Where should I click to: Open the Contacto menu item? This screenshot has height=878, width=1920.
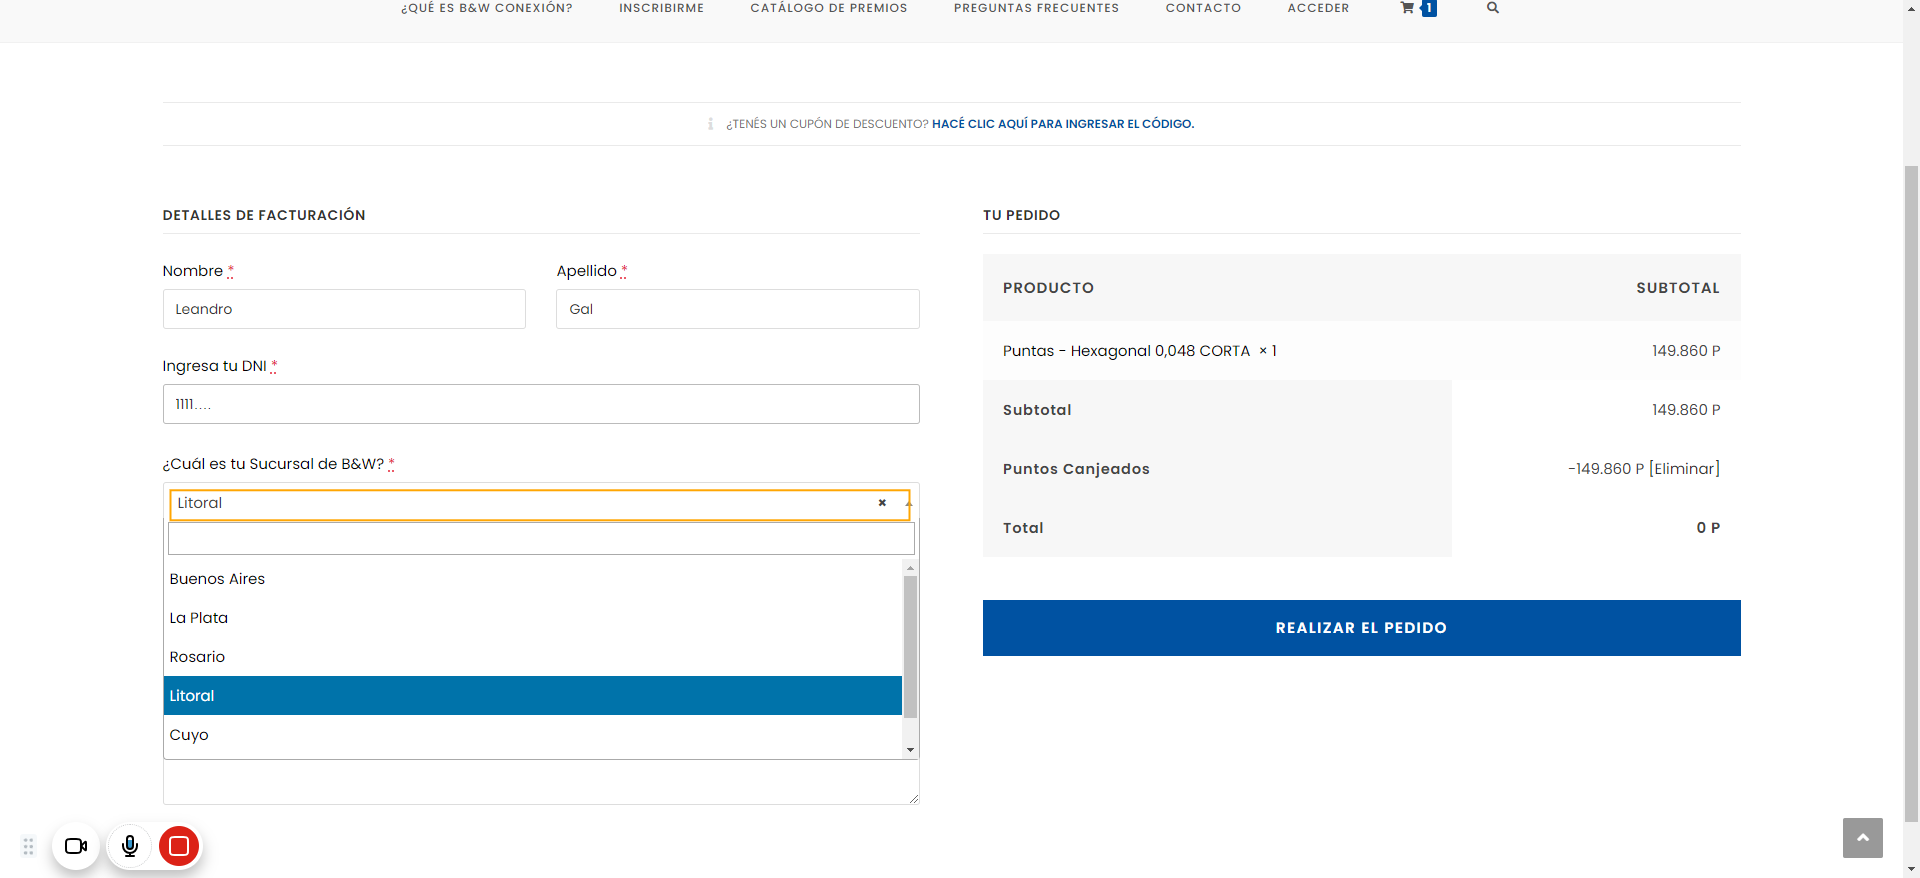1203,8
